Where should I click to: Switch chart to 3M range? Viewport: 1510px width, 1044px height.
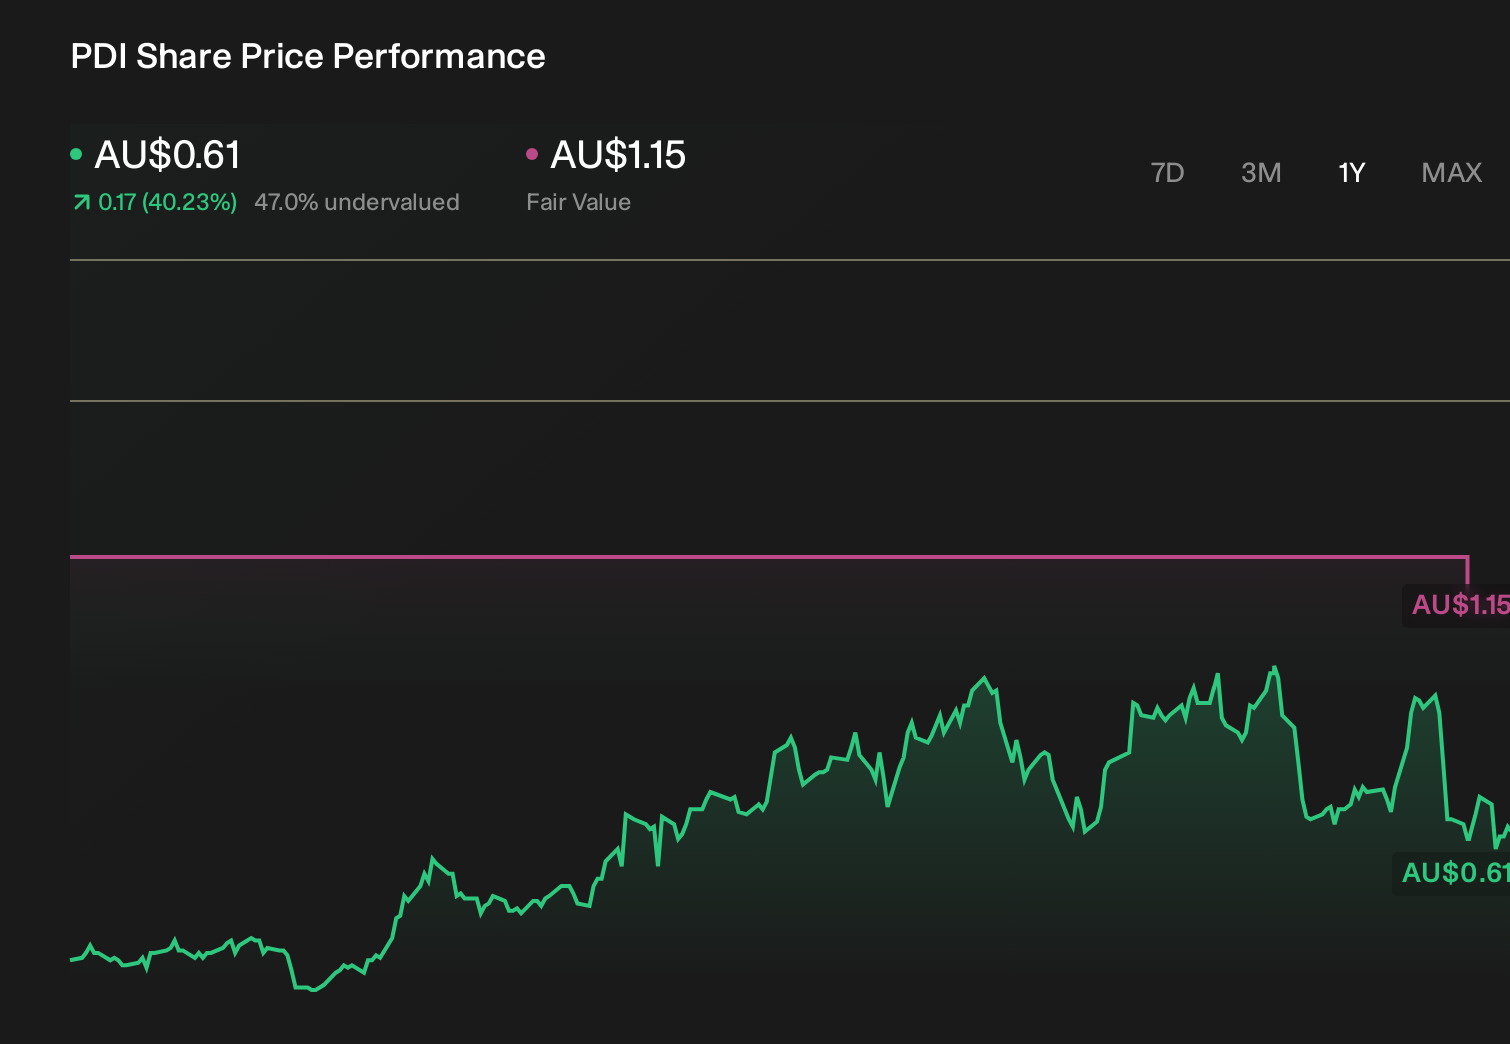click(1261, 173)
